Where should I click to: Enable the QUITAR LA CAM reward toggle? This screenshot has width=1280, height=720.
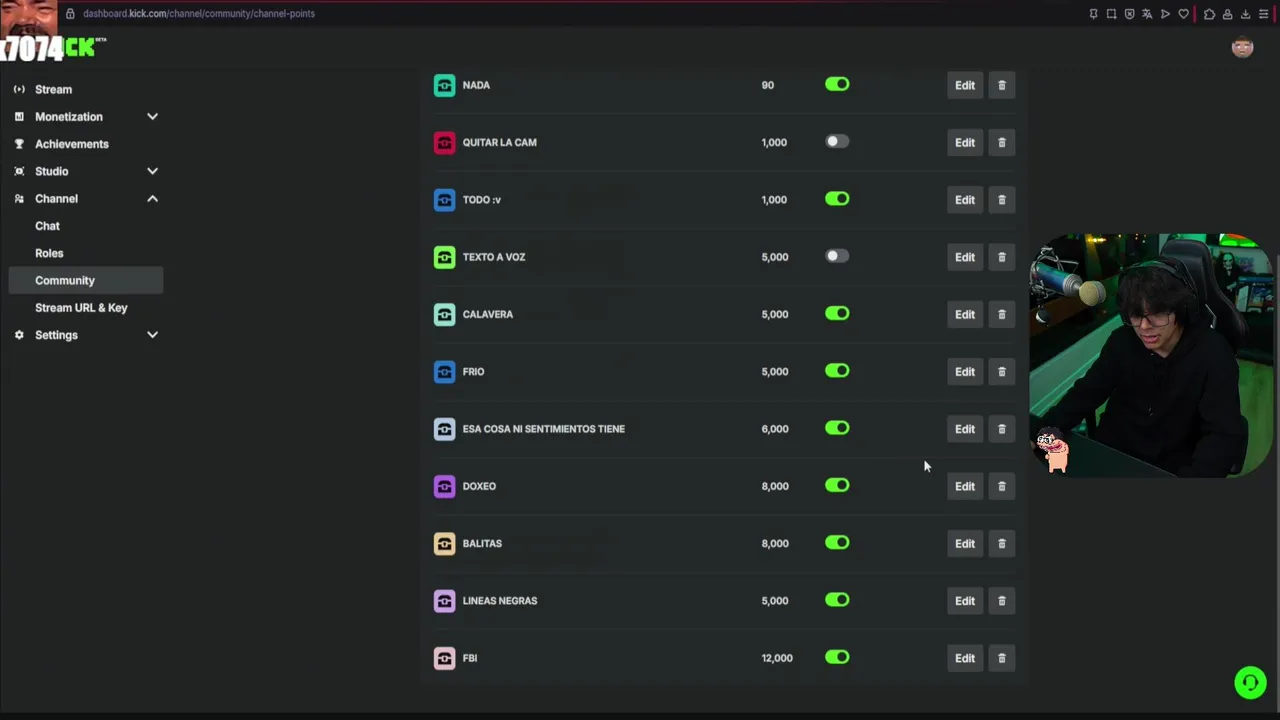pyautogui.click(x=837, y=142)
